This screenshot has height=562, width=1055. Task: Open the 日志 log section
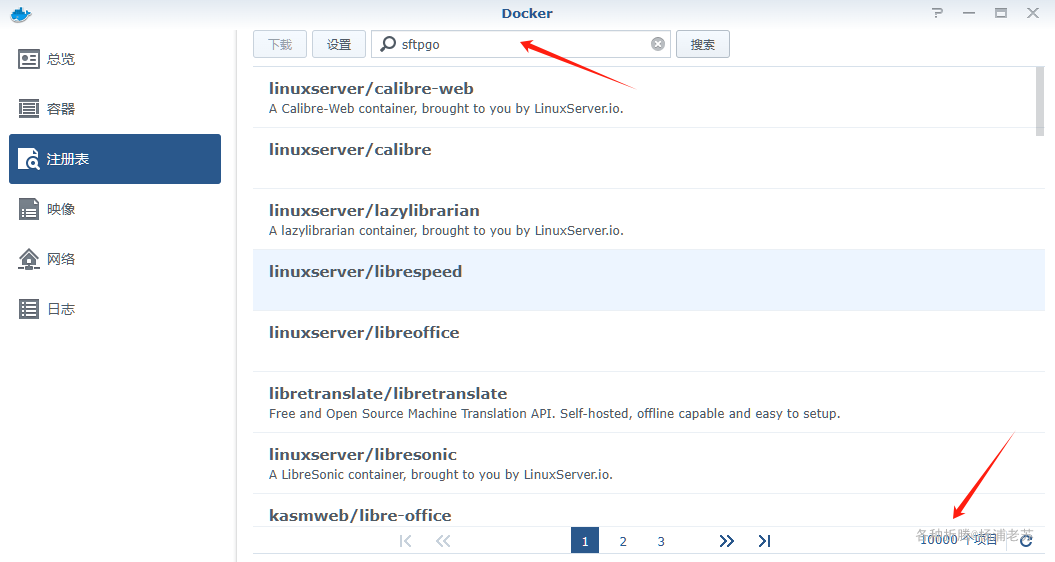click(60, 309)
